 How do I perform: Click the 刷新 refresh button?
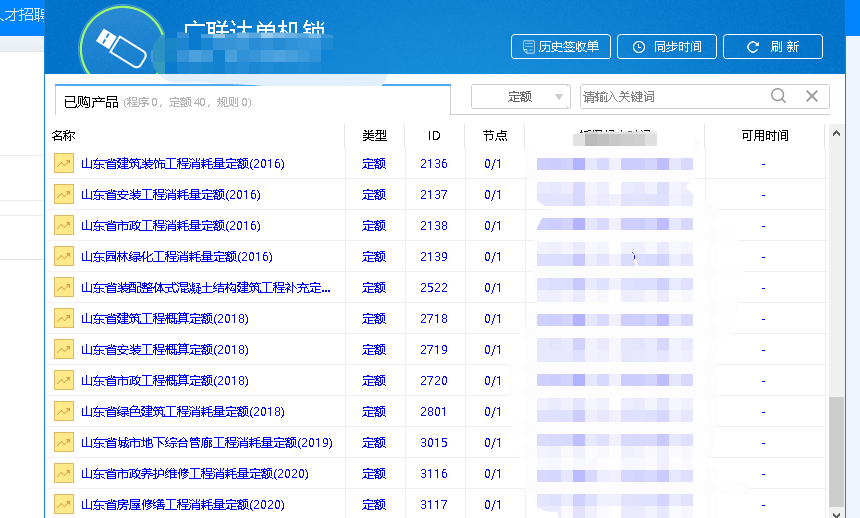point(773,47)
